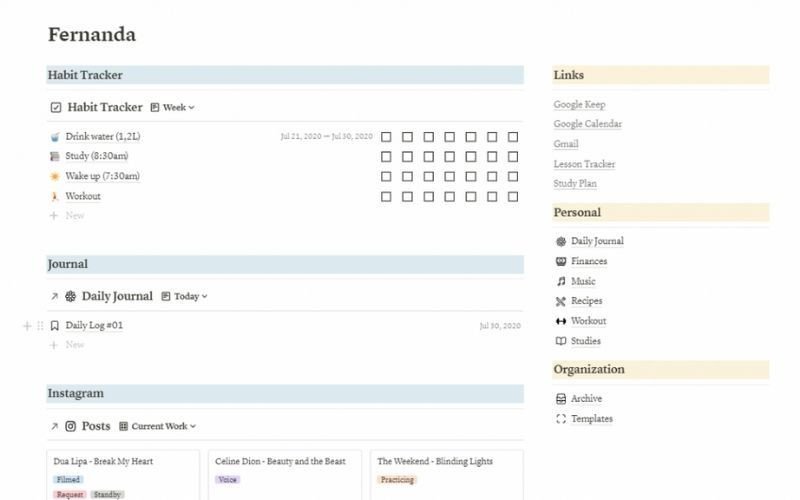
Task: Check last checkbox in Workout row
Action: tap(513, 196)
